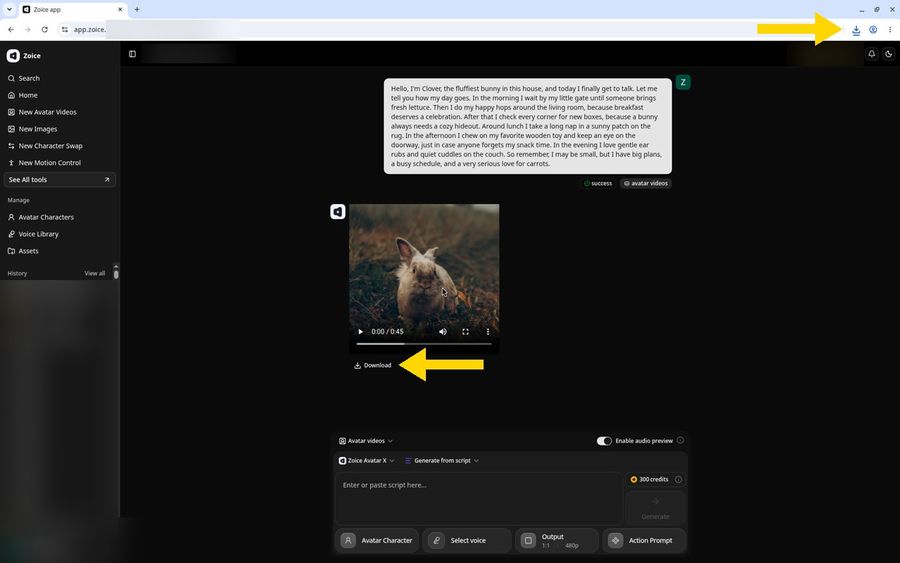Download the generated video
The image size is (900, 563).
(373, 366)
